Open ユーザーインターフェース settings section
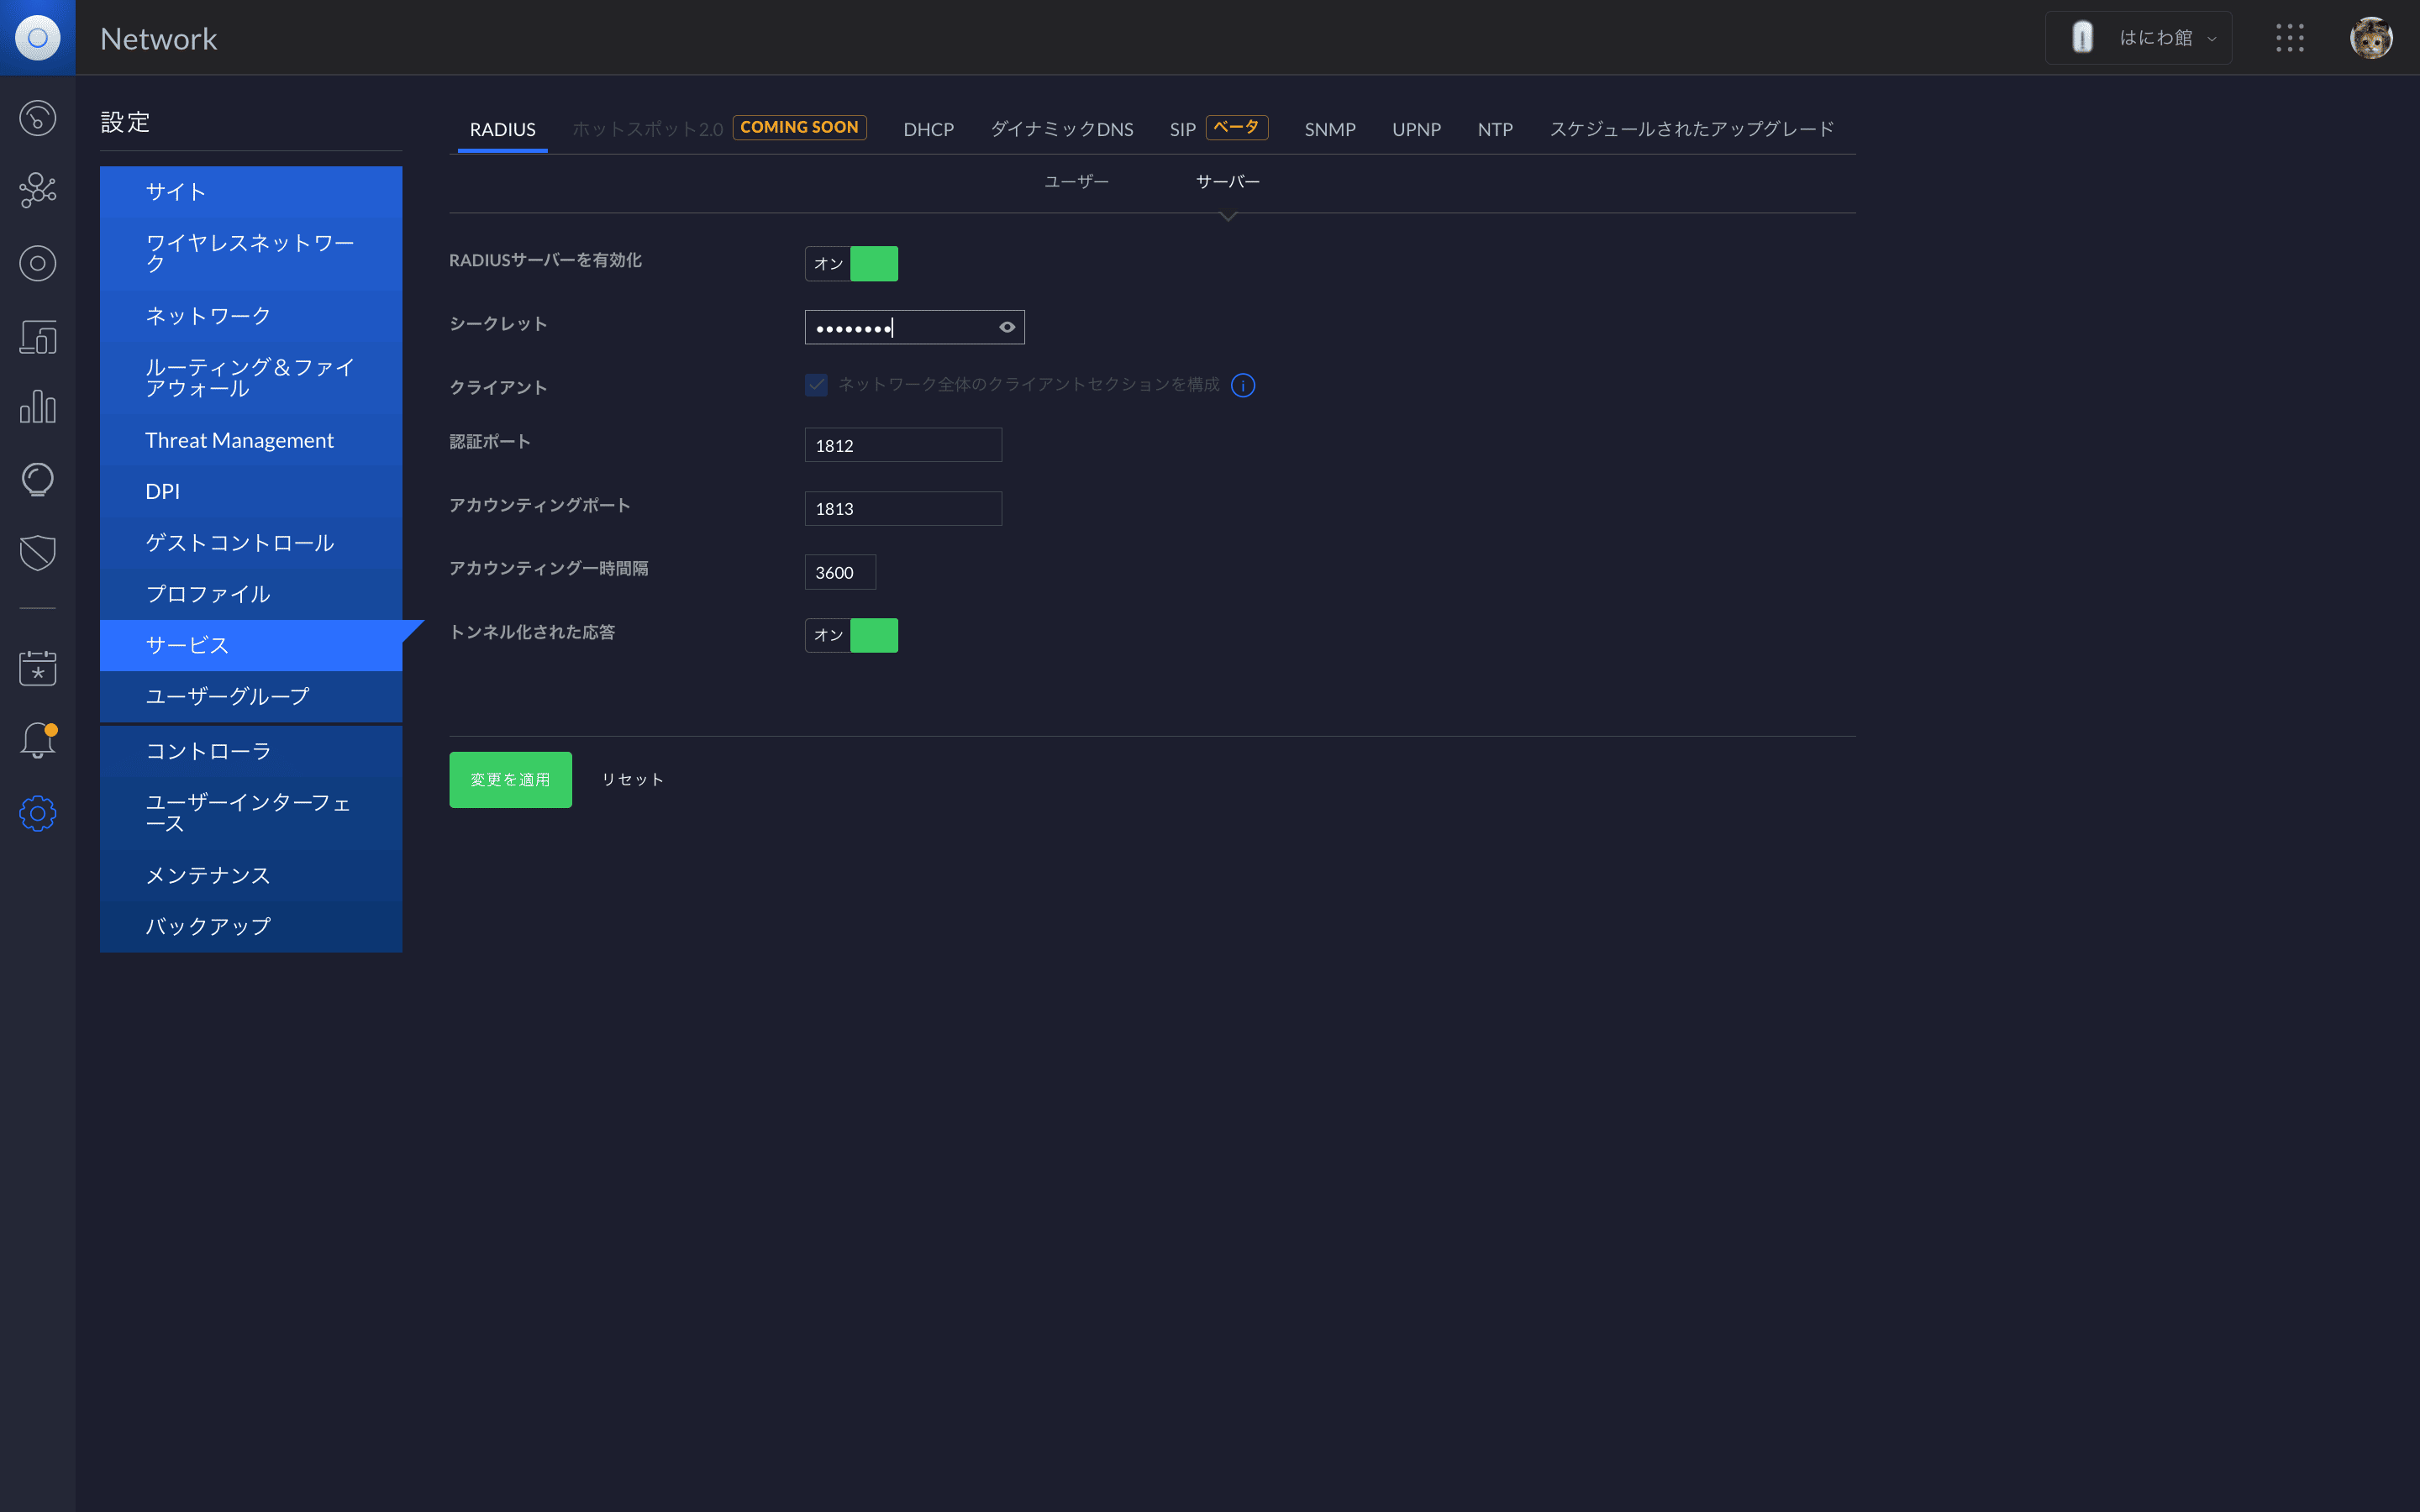Viewport: 2420px width, 1512px height. (251, 813)
